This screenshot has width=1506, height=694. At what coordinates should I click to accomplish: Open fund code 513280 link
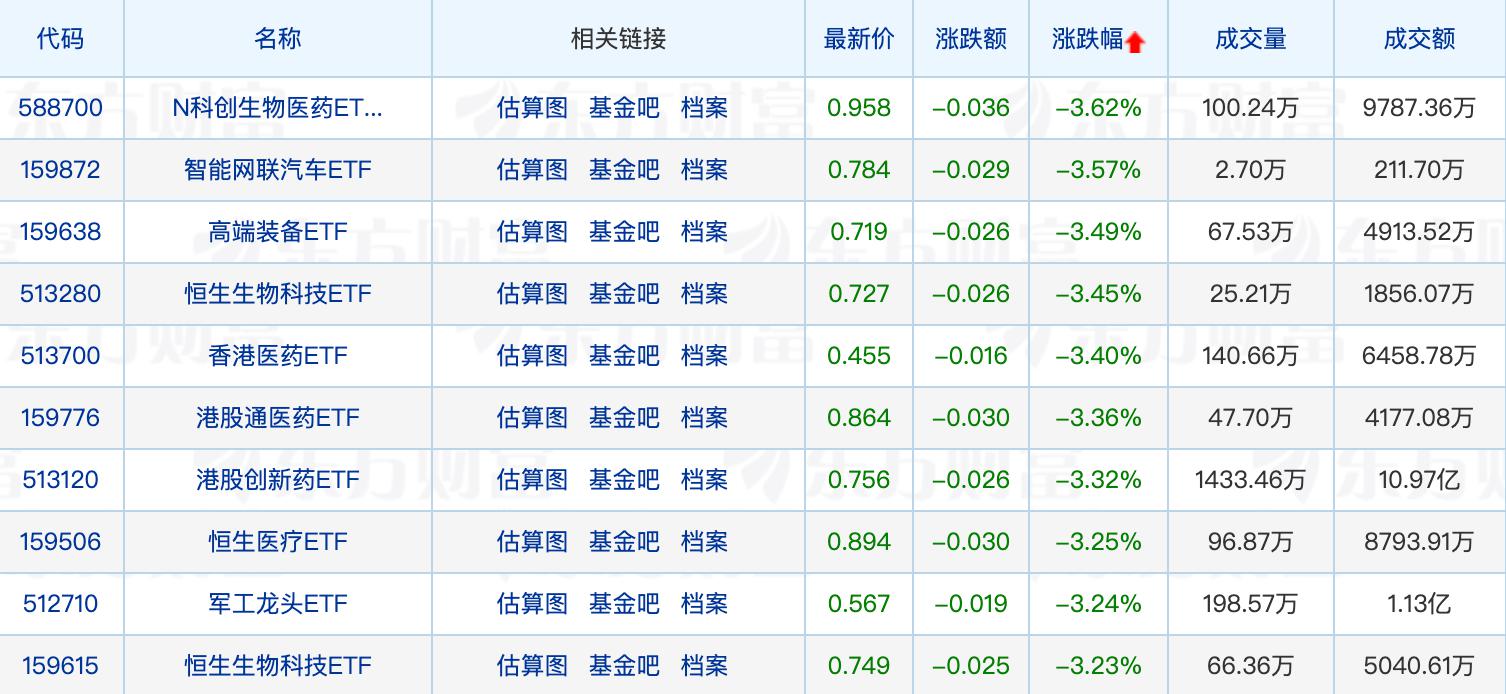61,294
